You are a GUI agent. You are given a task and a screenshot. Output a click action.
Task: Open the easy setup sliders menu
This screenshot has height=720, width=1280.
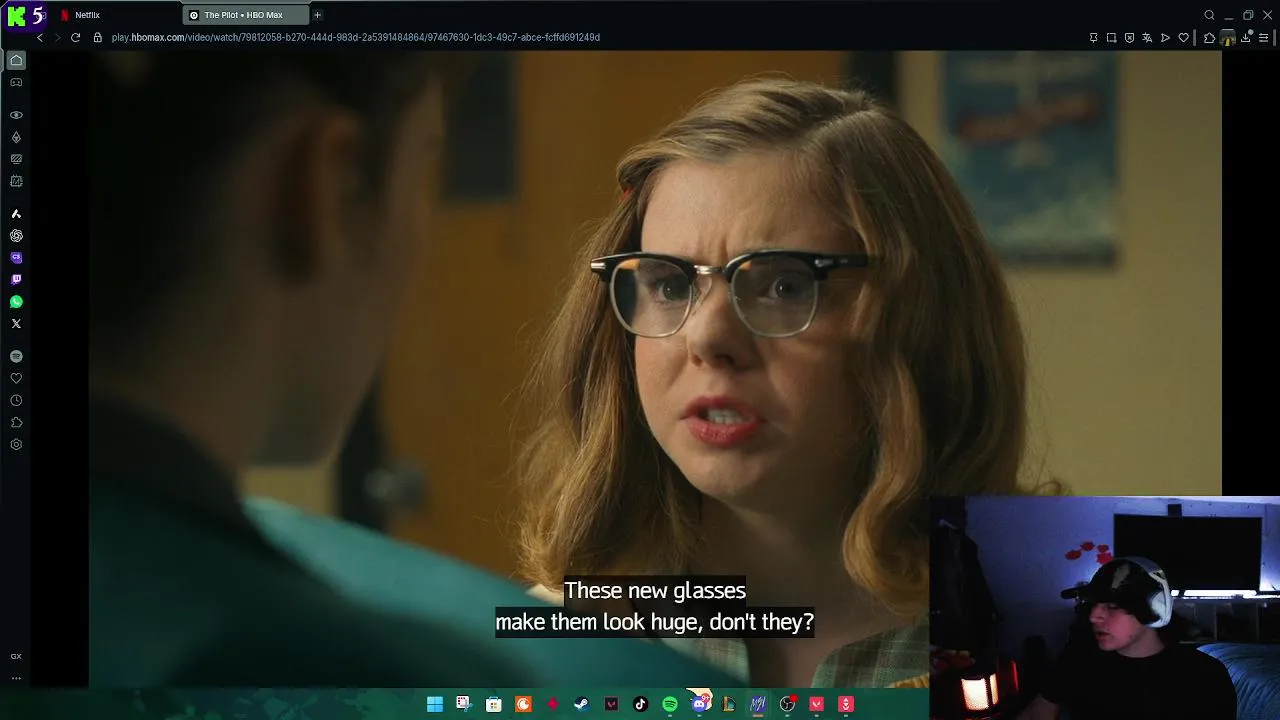coord(1265,38)
